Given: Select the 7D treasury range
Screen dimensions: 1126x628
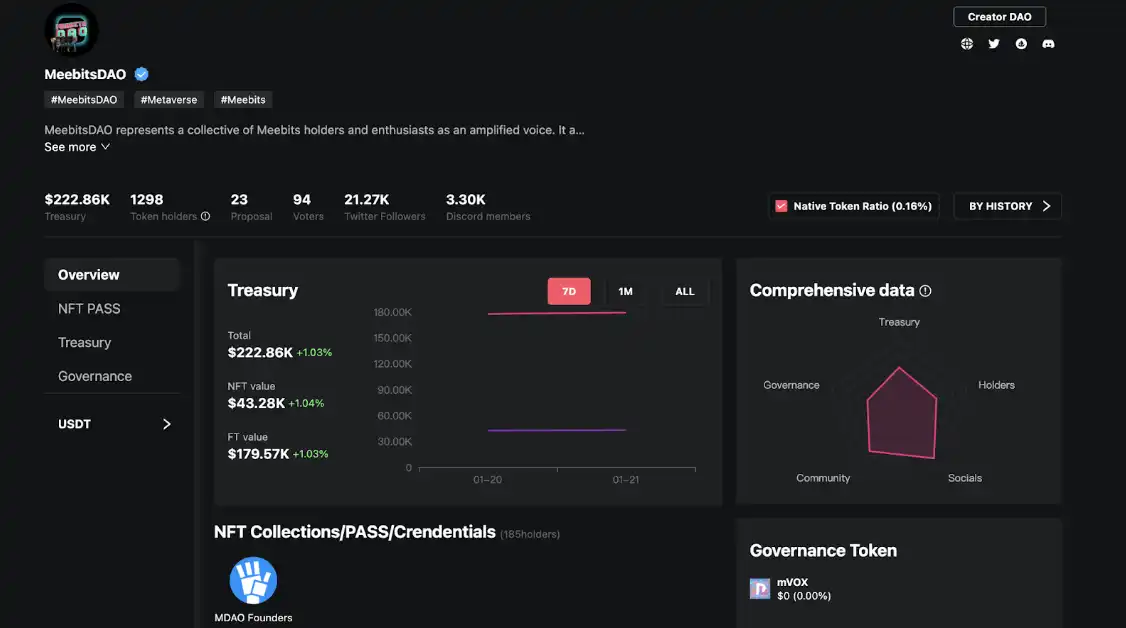Looking at the screenshot, I should (569, 291).
